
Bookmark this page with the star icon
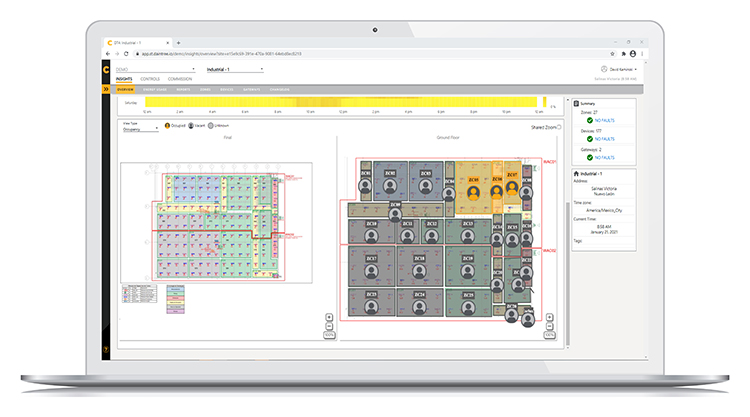(612, 54)
